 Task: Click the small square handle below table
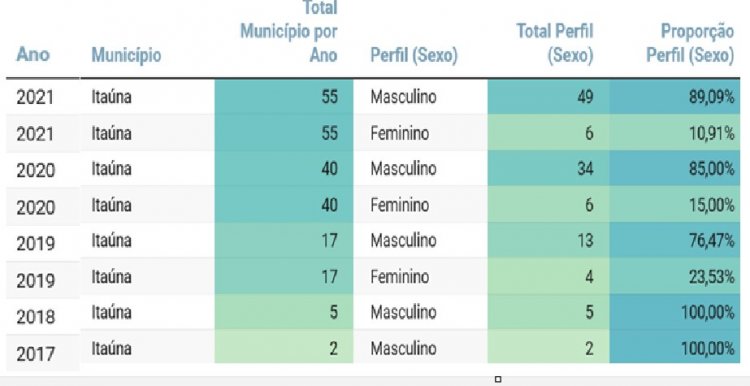pos(498,379)
